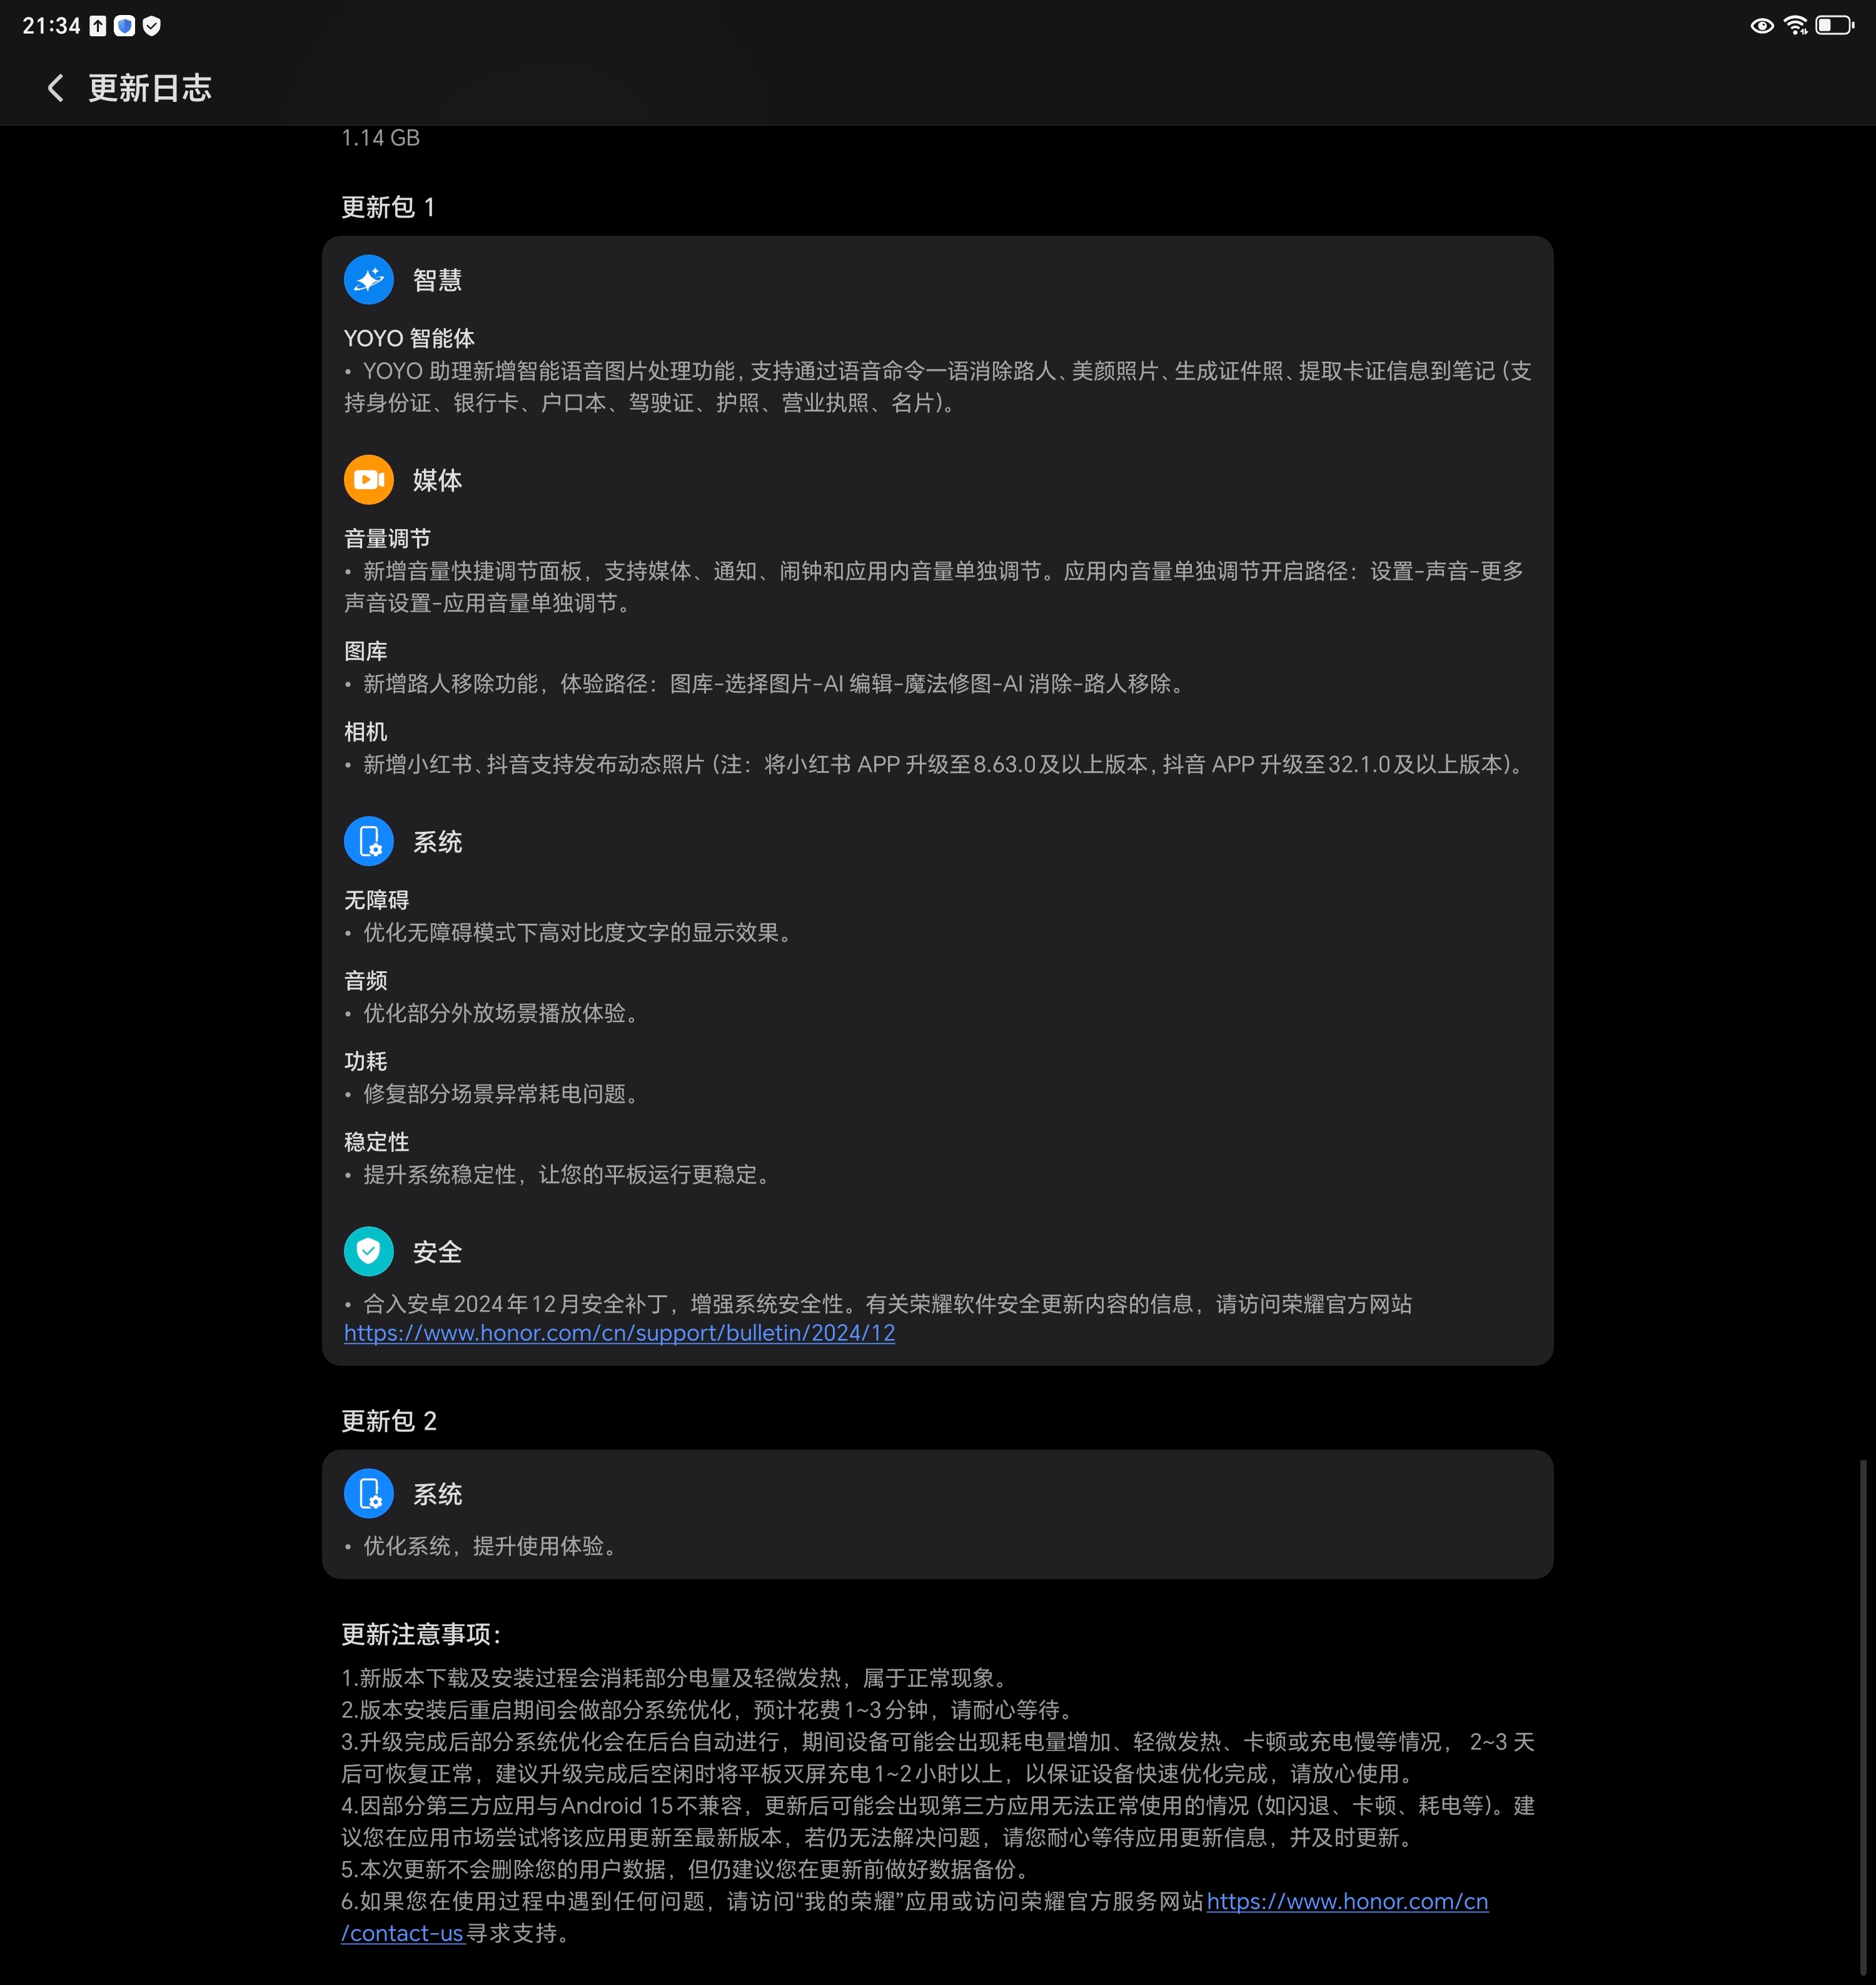Click the 无障碍 subheading

click(376, 901)
